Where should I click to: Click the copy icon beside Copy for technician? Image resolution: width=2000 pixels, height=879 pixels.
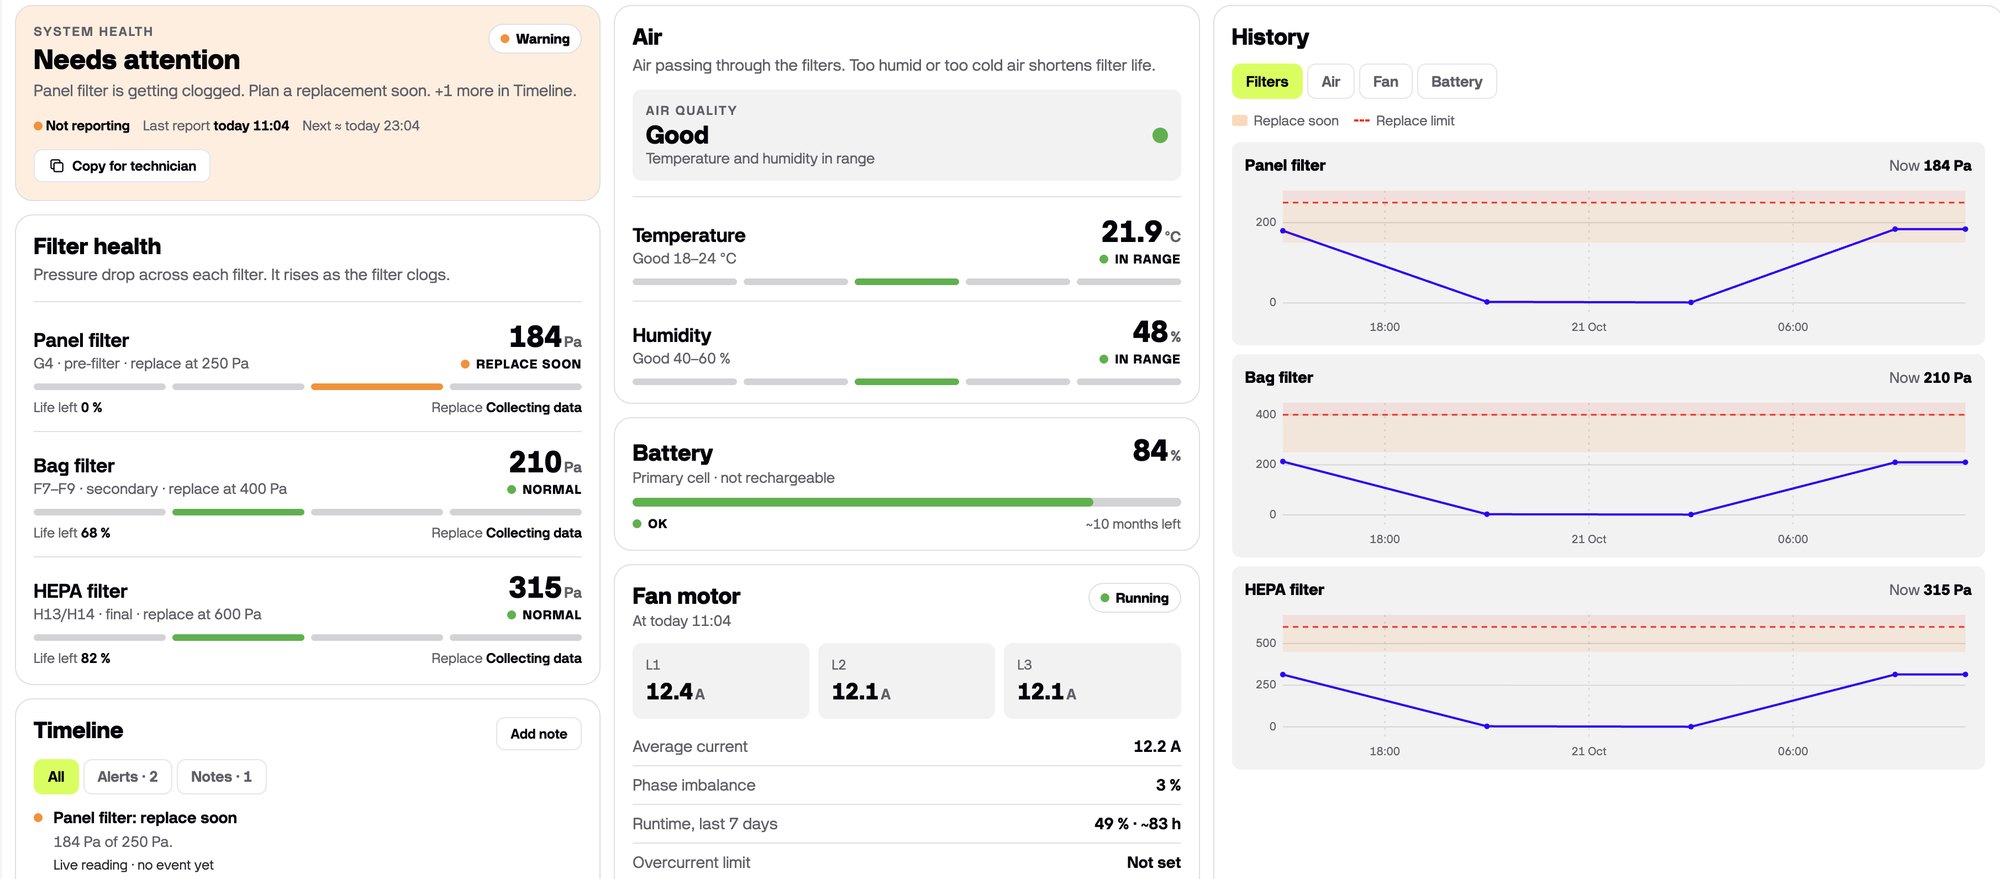57,166
